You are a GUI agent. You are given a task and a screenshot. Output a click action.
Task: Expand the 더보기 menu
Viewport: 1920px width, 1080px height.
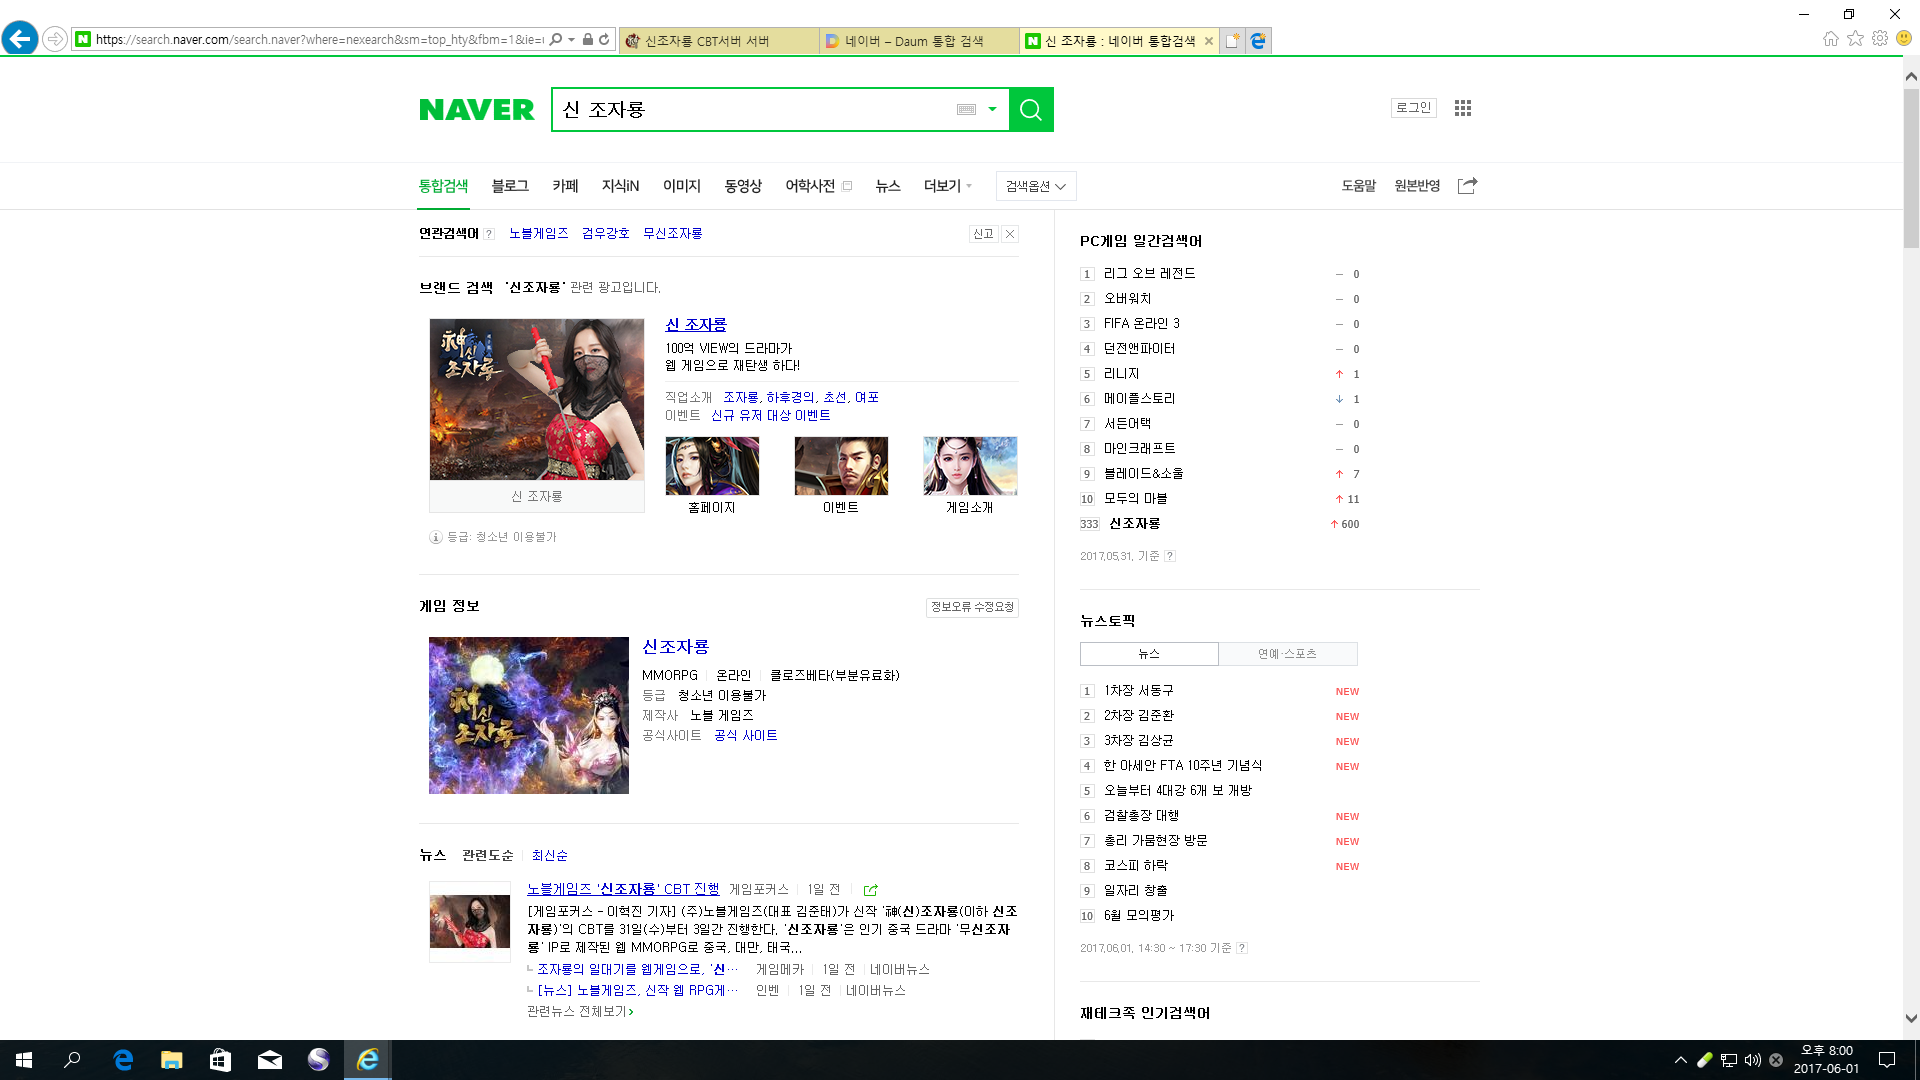click(x=947, y=186)
